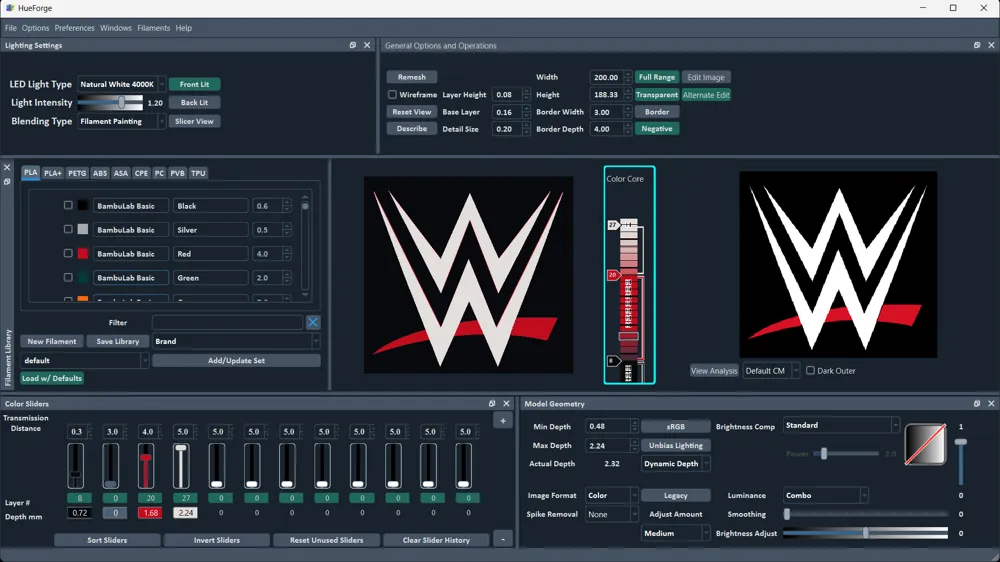The height and width of the screenshot is (562, 1000).
Task: Close the Model Geometry panel
Action: (x=991, y=404)
